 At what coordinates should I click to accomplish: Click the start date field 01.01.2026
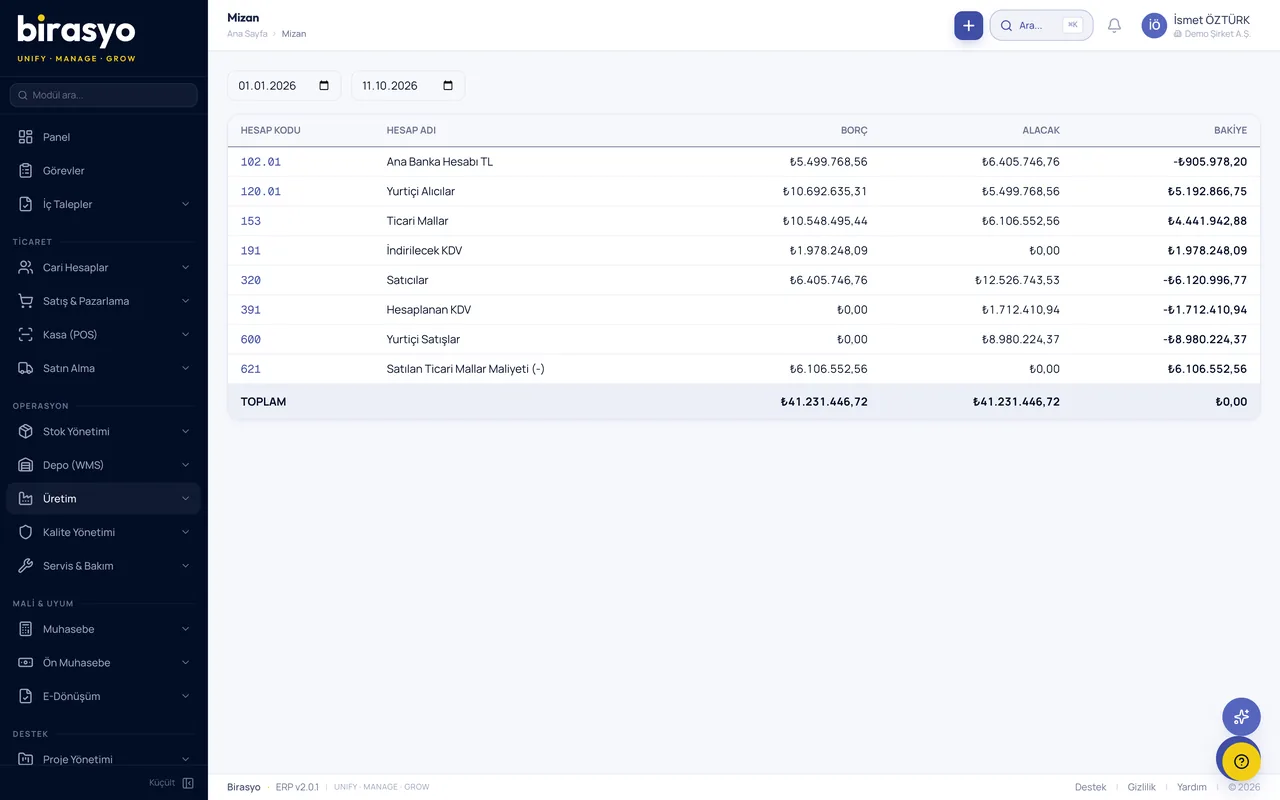284,86
